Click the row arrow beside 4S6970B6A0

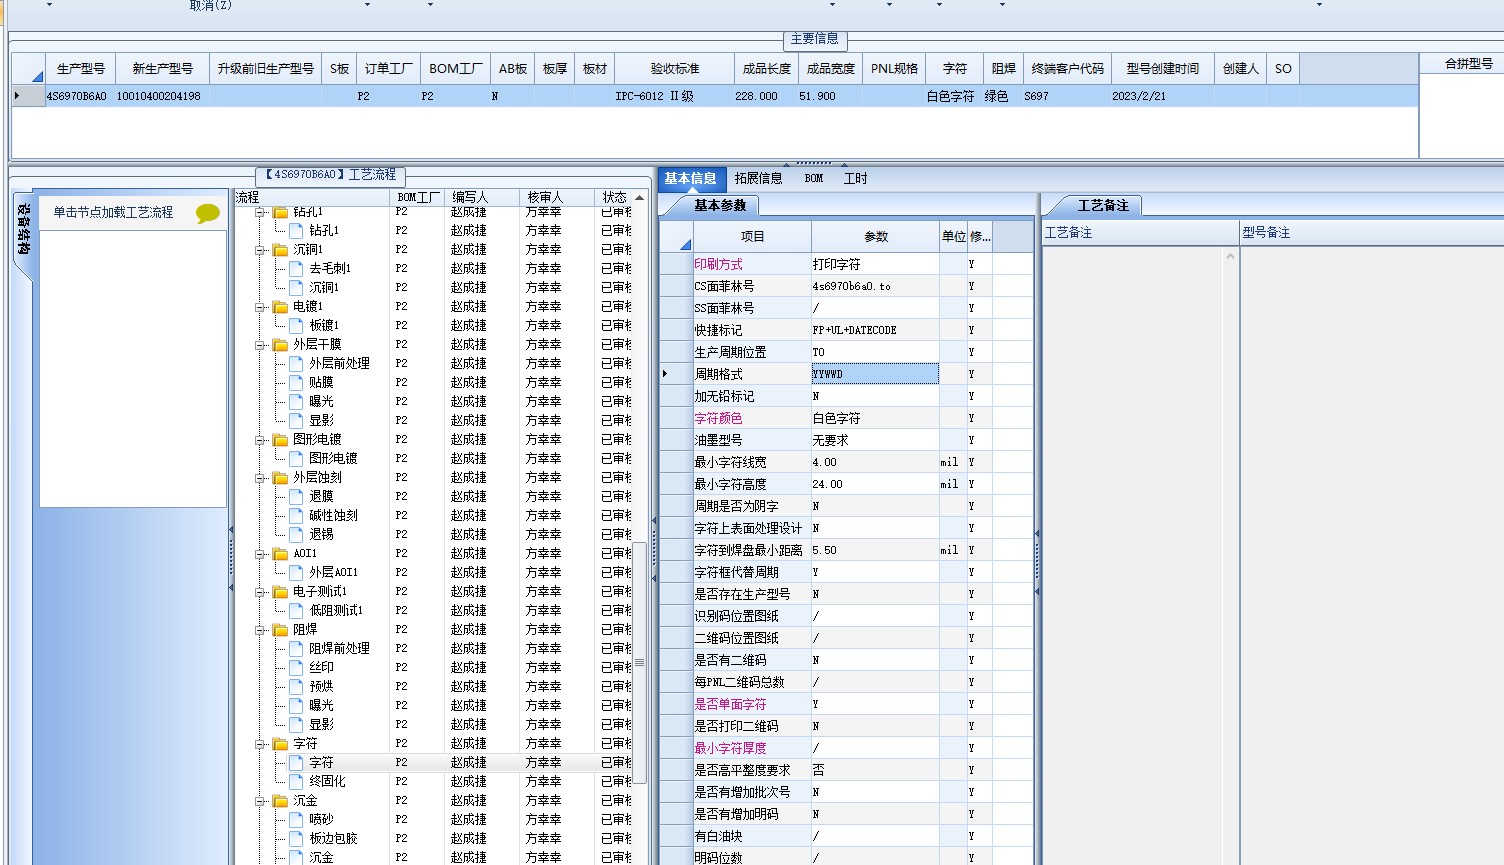[x=17, y=96]
